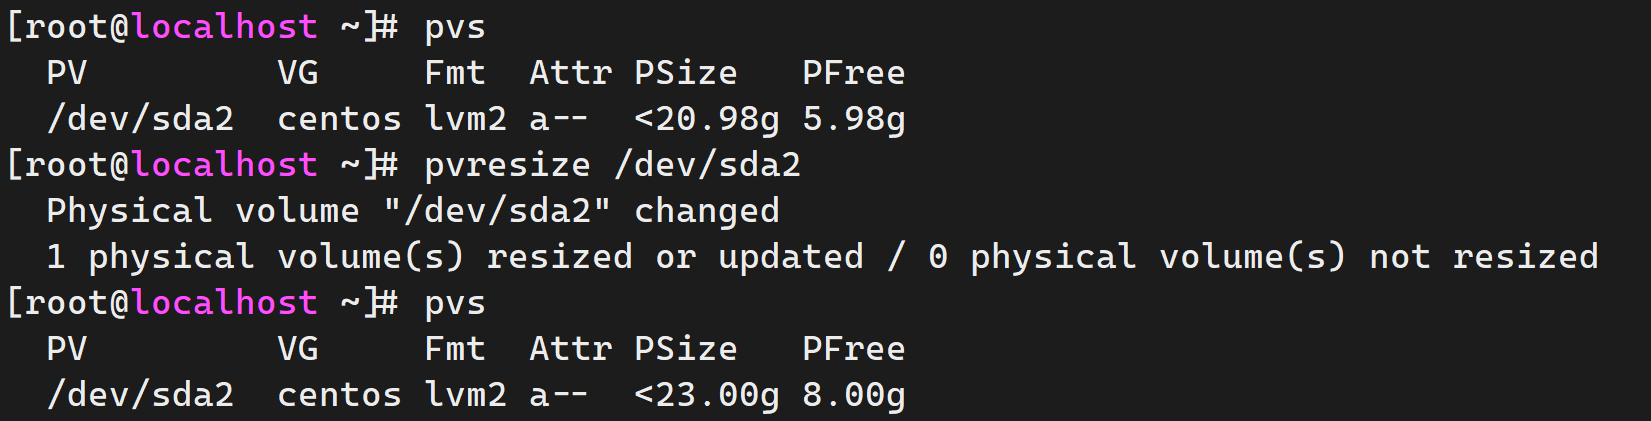Click the words "Physical volume" before "/dev/sda2"

click(202, 211)
